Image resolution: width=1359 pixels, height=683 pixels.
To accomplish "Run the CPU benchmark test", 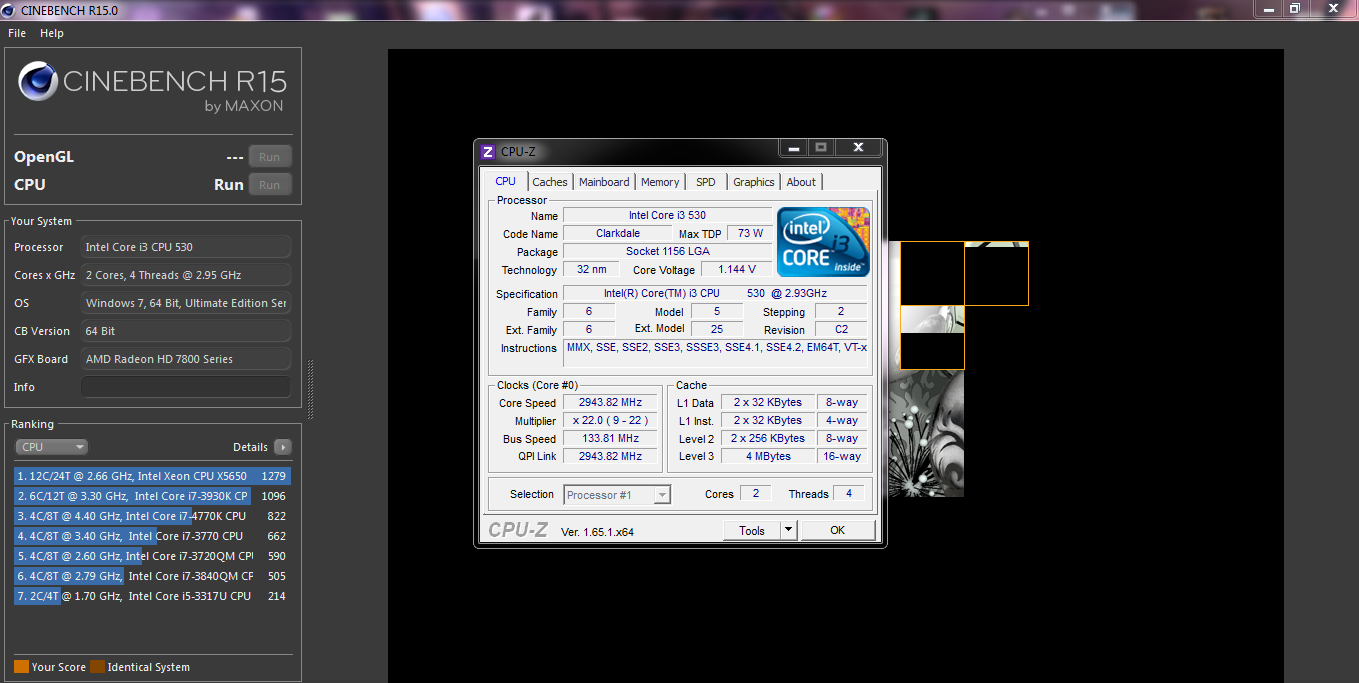I will click(269, 185).
